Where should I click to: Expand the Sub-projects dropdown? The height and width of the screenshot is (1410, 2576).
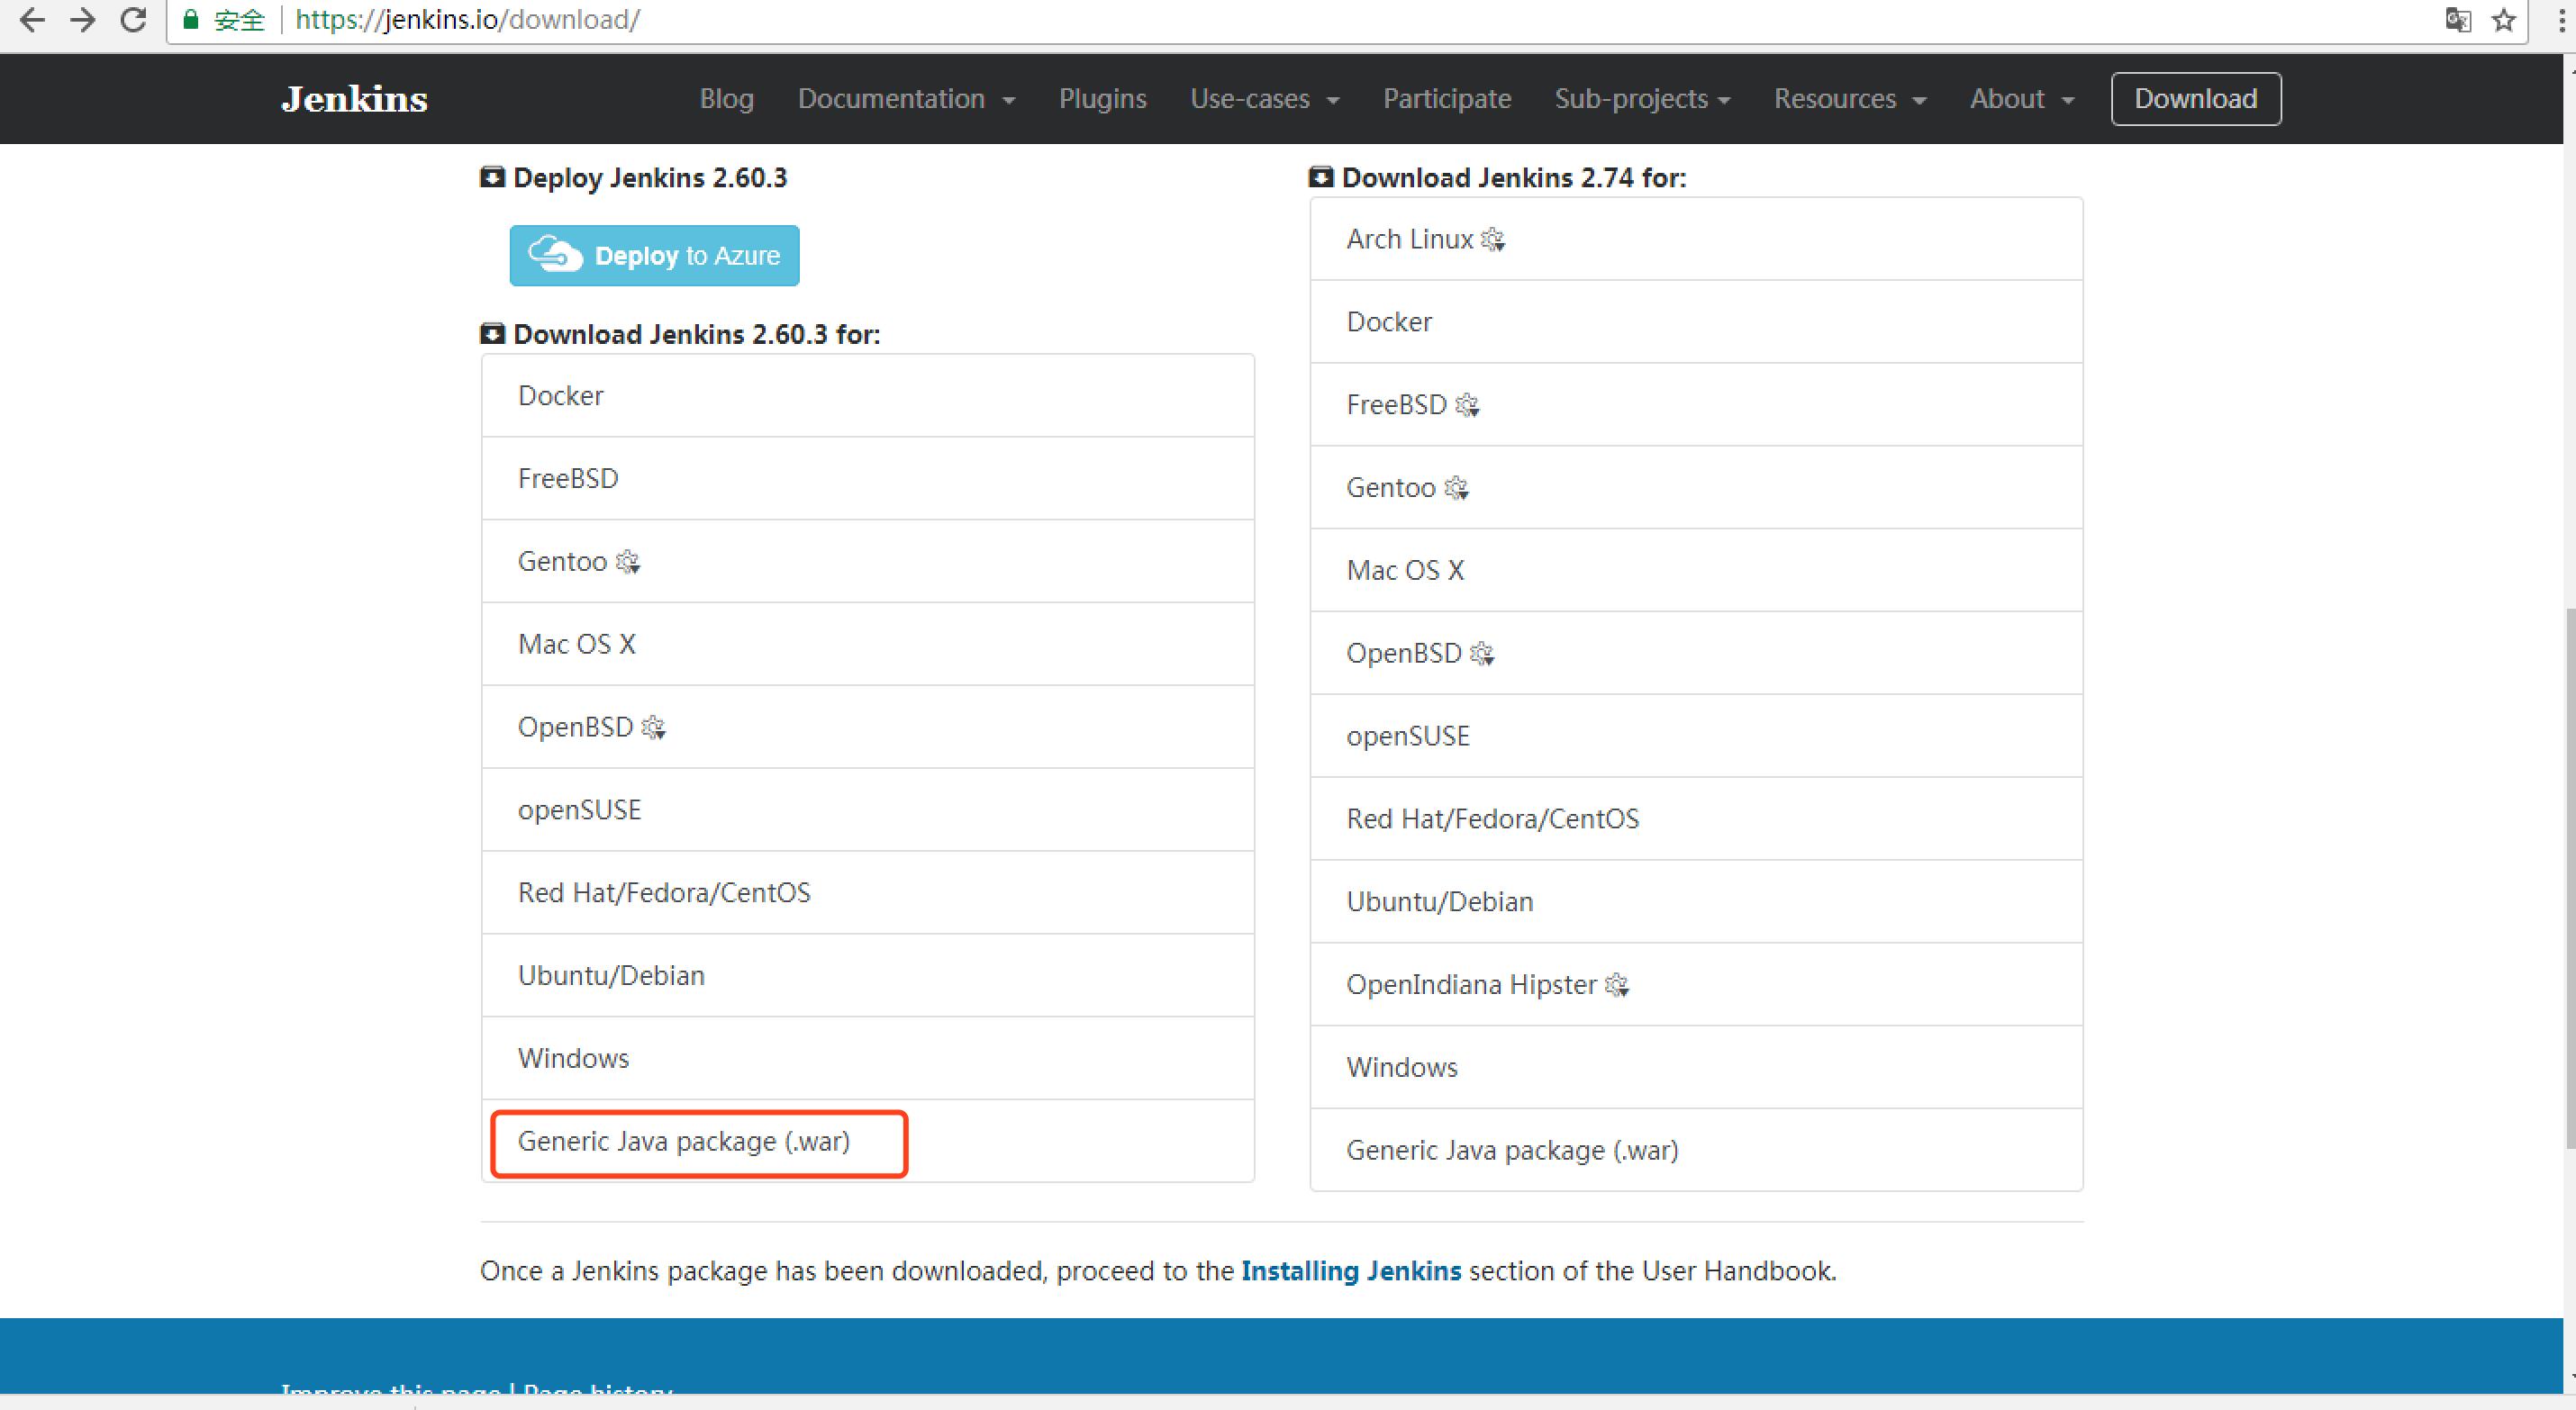[x=1642, y=99]
